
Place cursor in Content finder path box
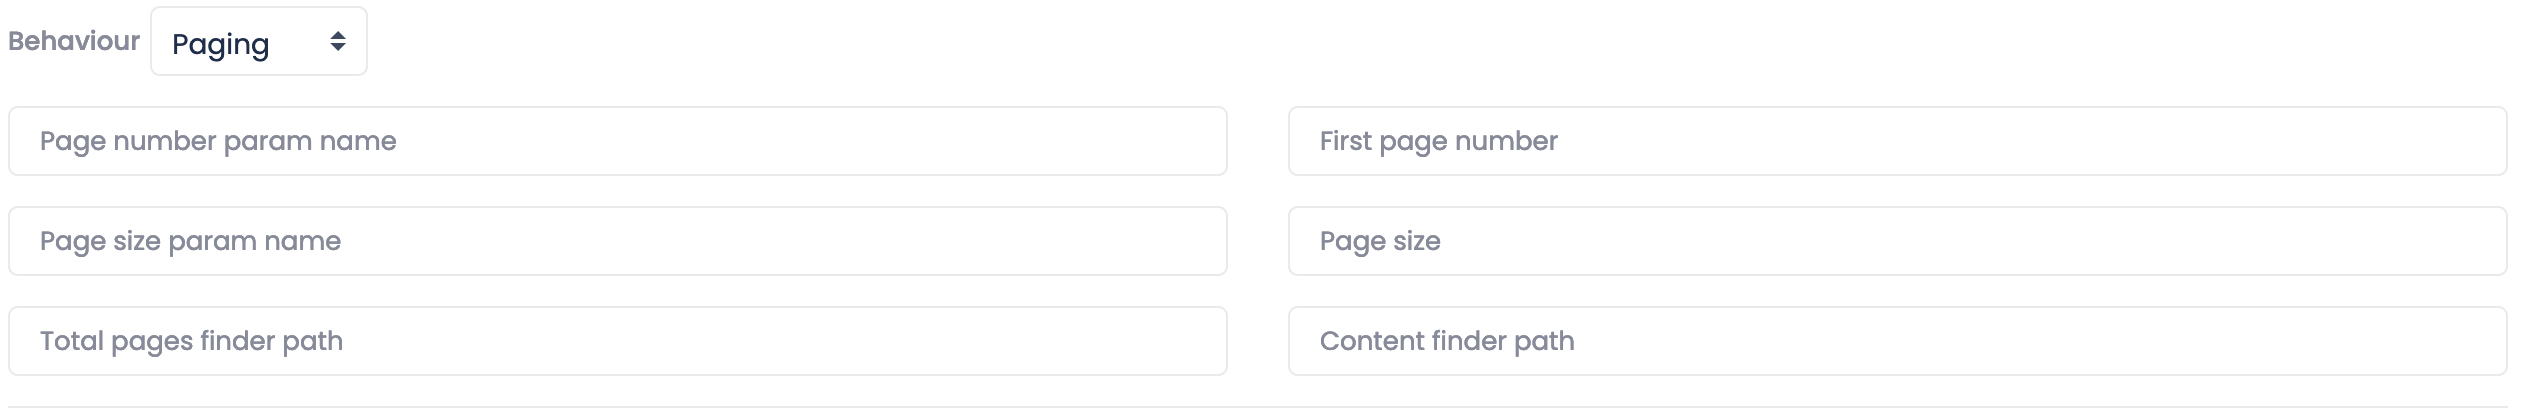click(x=1896, y=341)
